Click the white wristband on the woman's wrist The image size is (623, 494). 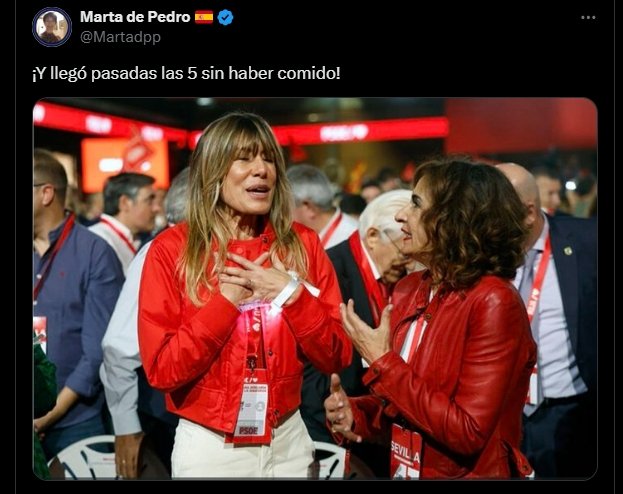(288, 291)
